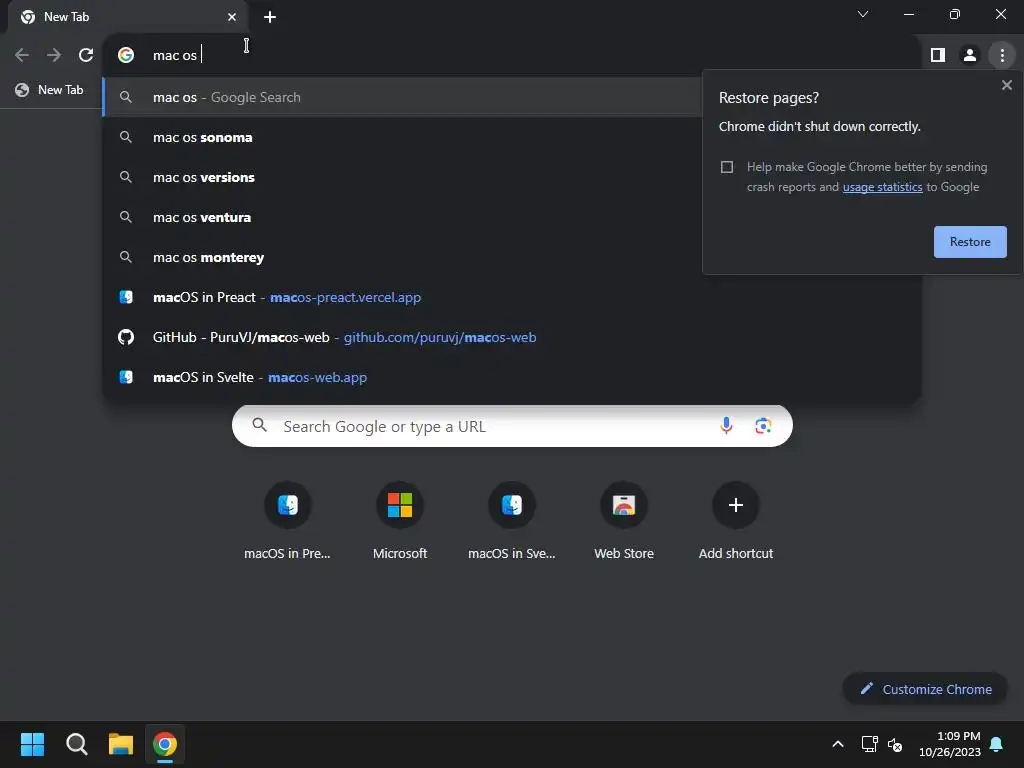Open the macOS in Pre... shortcut
This screenshot has height=768, width=1024.
[287, 520]
